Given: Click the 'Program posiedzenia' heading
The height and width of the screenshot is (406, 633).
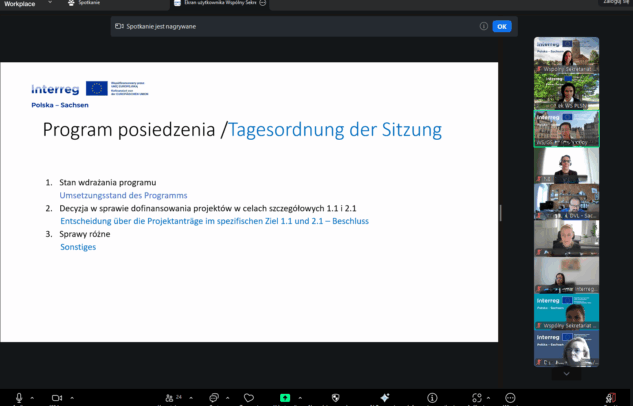Looking at the screenshot, I should pyautogui.click(x=129, y=130).
